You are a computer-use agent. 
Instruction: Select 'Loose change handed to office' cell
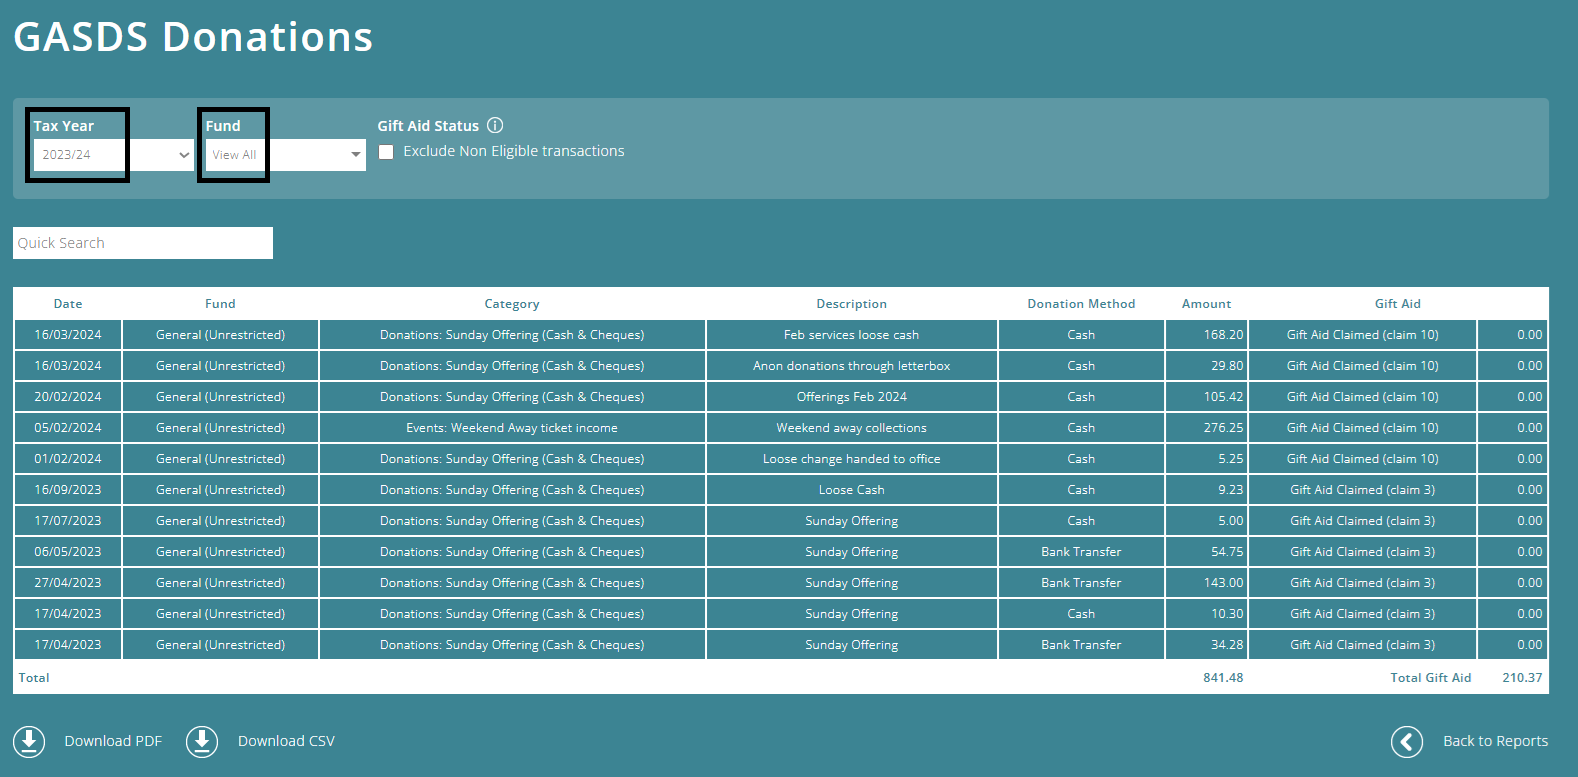[851, 459]
